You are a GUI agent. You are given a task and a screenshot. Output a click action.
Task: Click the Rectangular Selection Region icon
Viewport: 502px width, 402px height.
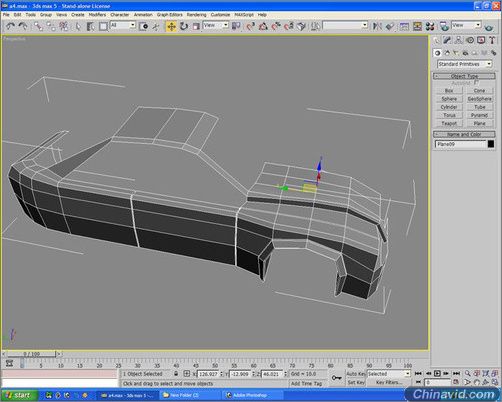(103, 26)
